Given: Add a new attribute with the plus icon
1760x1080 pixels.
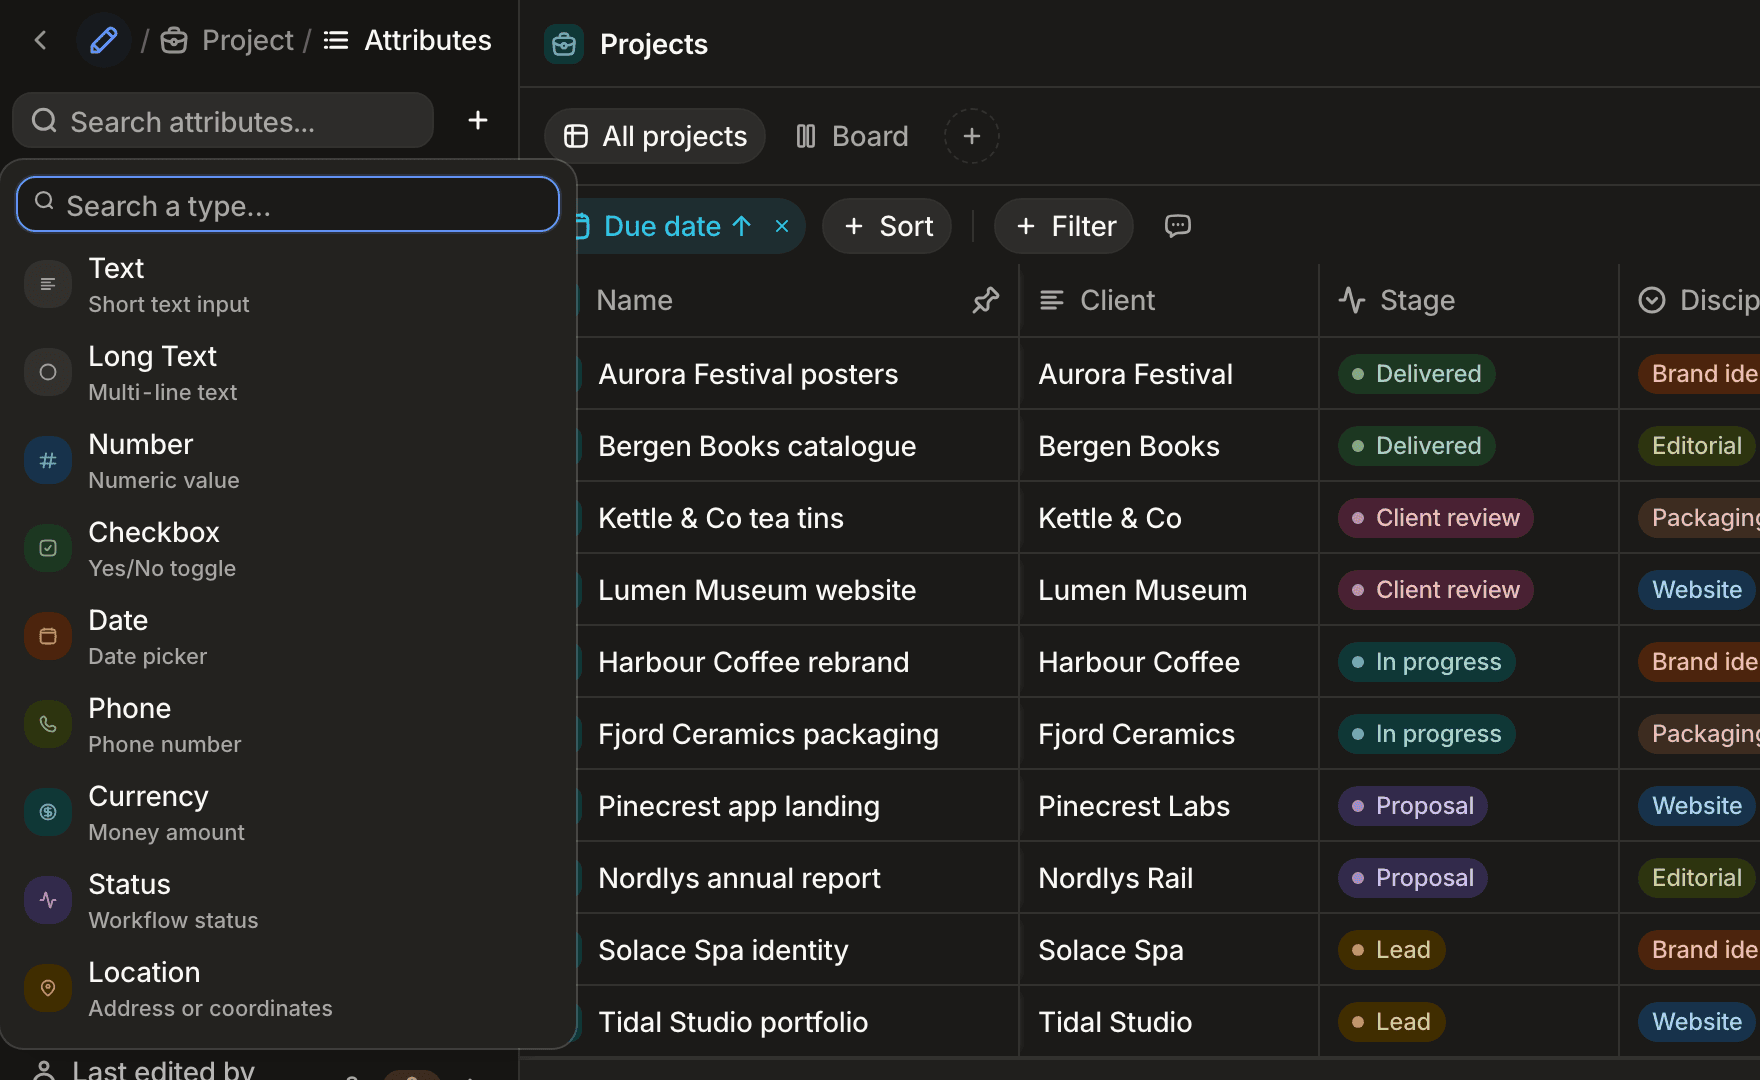Looking at the screenshot, I should tap(478, 121).
